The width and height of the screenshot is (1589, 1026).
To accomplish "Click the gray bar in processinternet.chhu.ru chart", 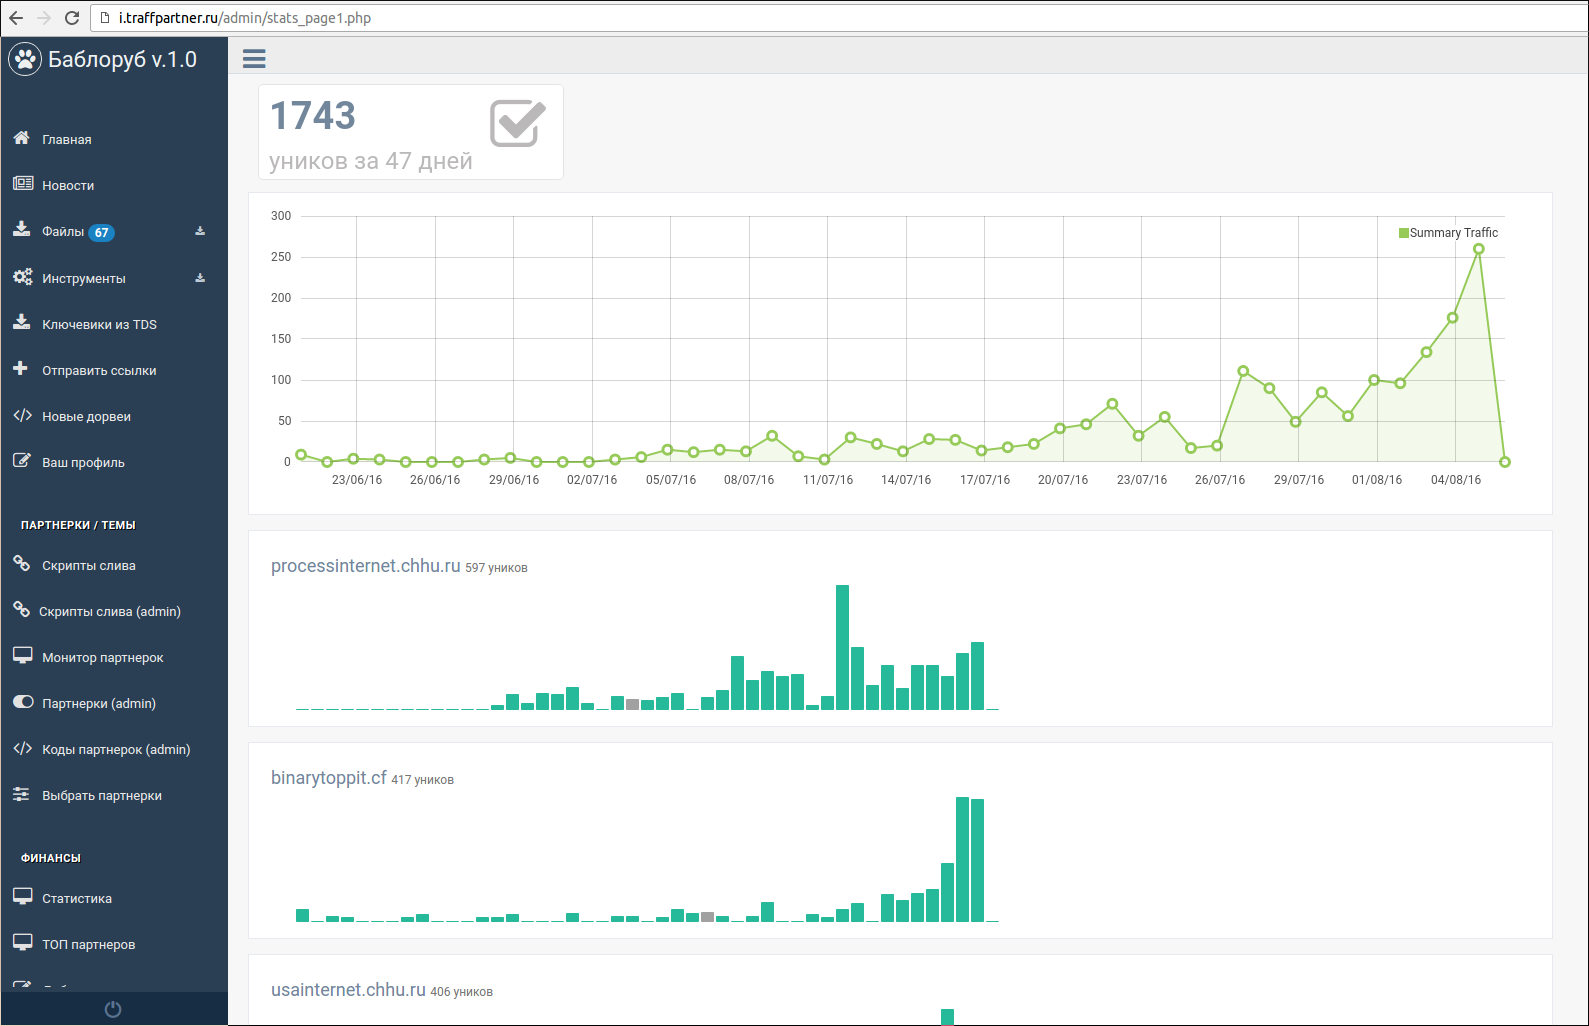I will pyautogui.click(x=632, y=704).
